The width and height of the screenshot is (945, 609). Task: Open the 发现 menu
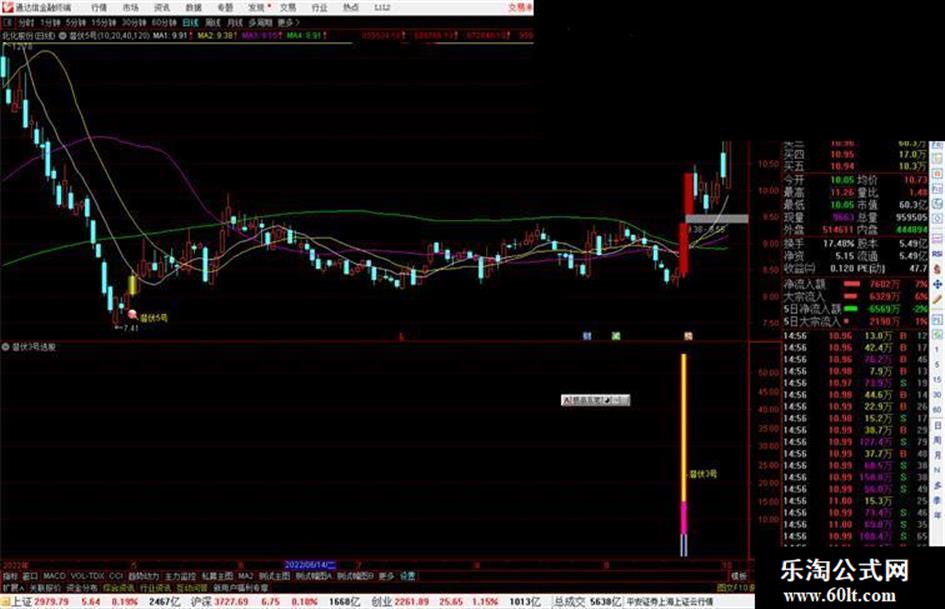[x=256, y=7]
